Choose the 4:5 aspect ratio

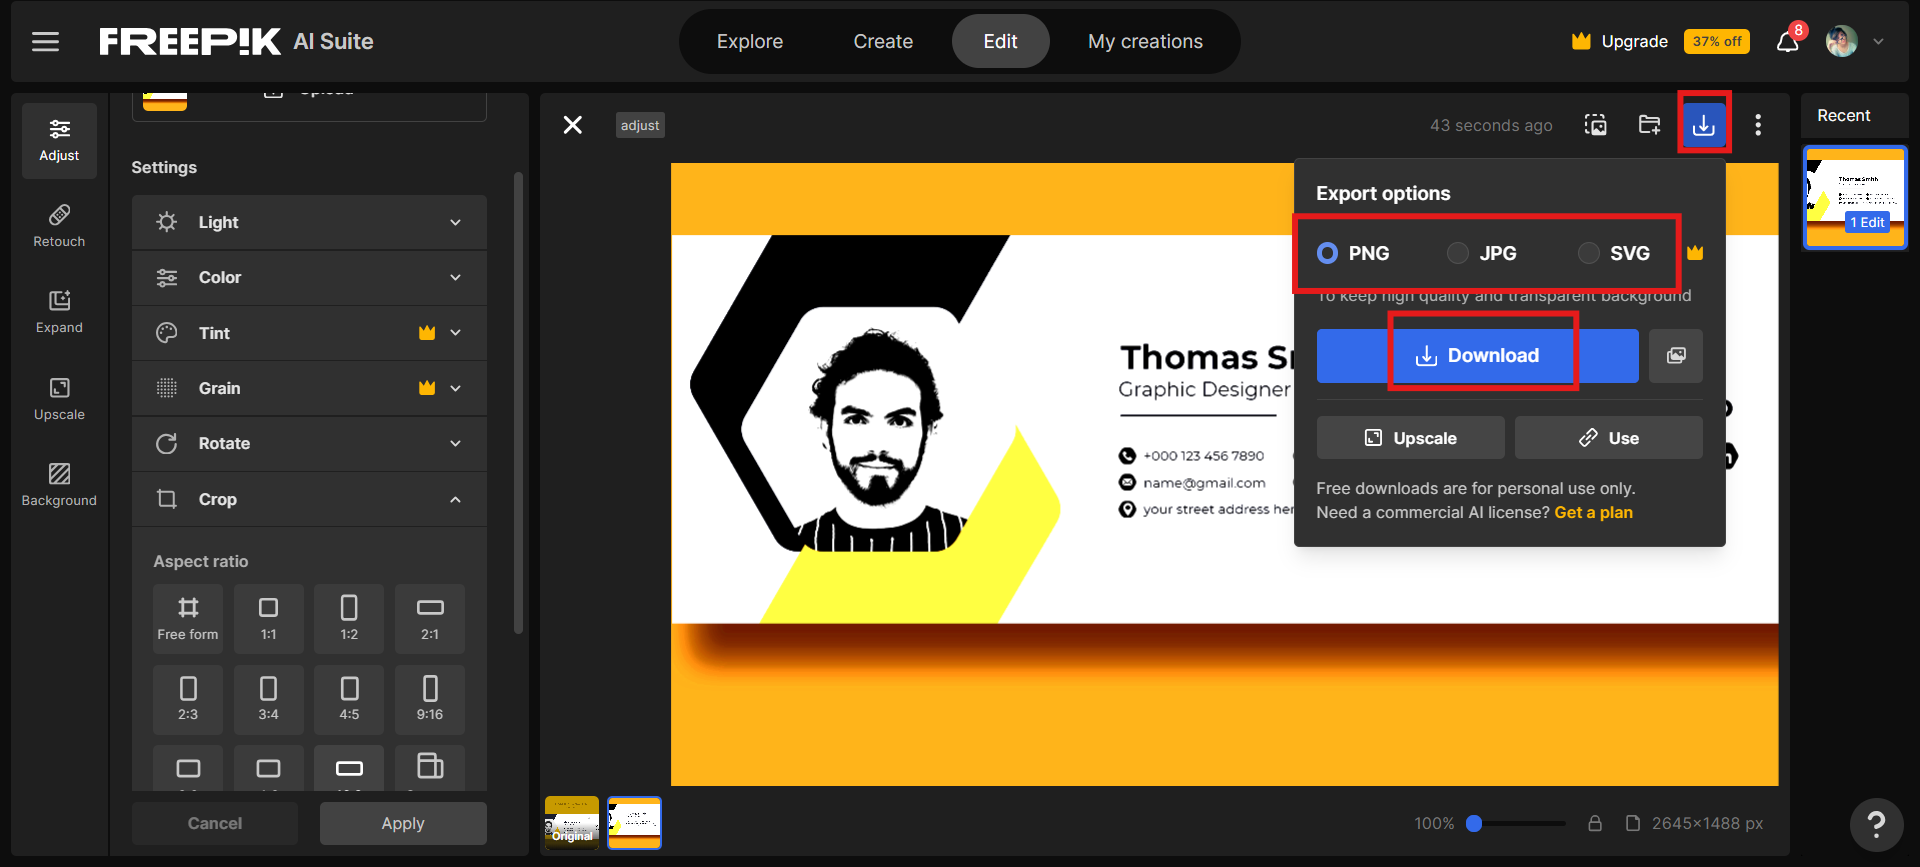pyautogui.click(x=349, y=700)
